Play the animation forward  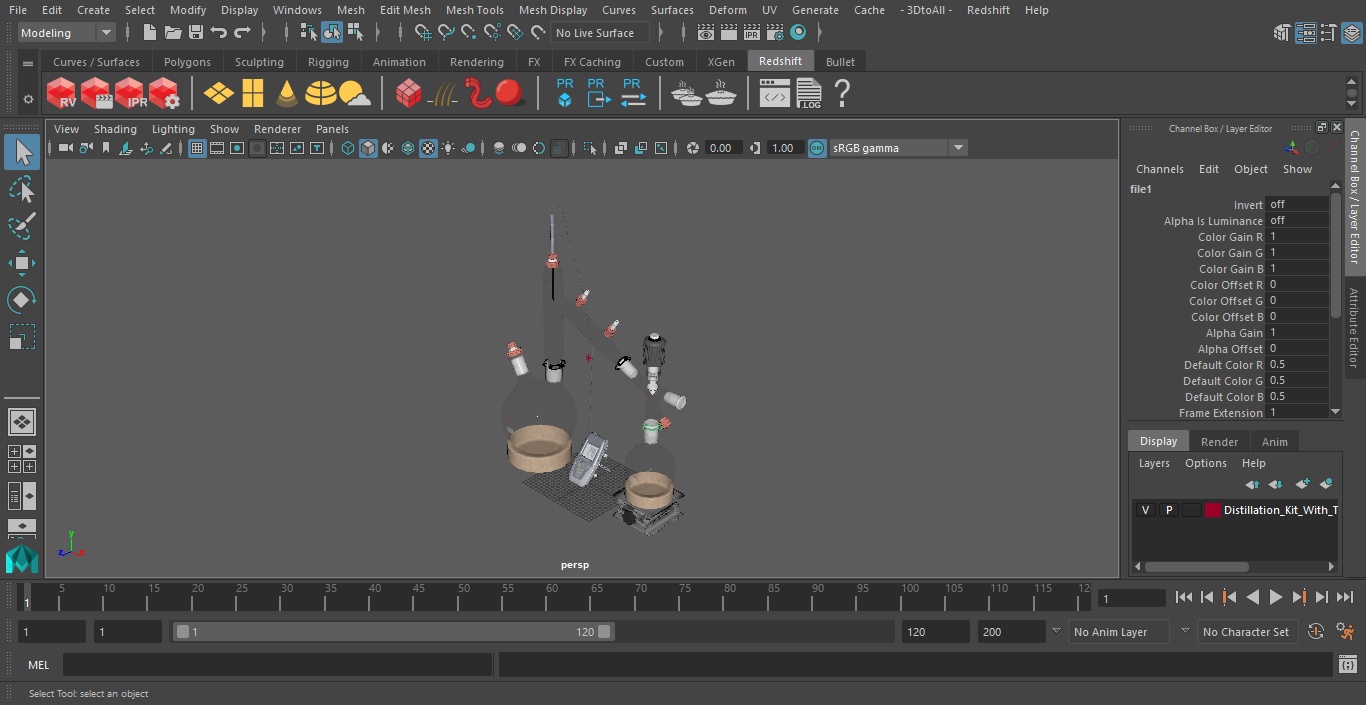tap(1276, 597)
